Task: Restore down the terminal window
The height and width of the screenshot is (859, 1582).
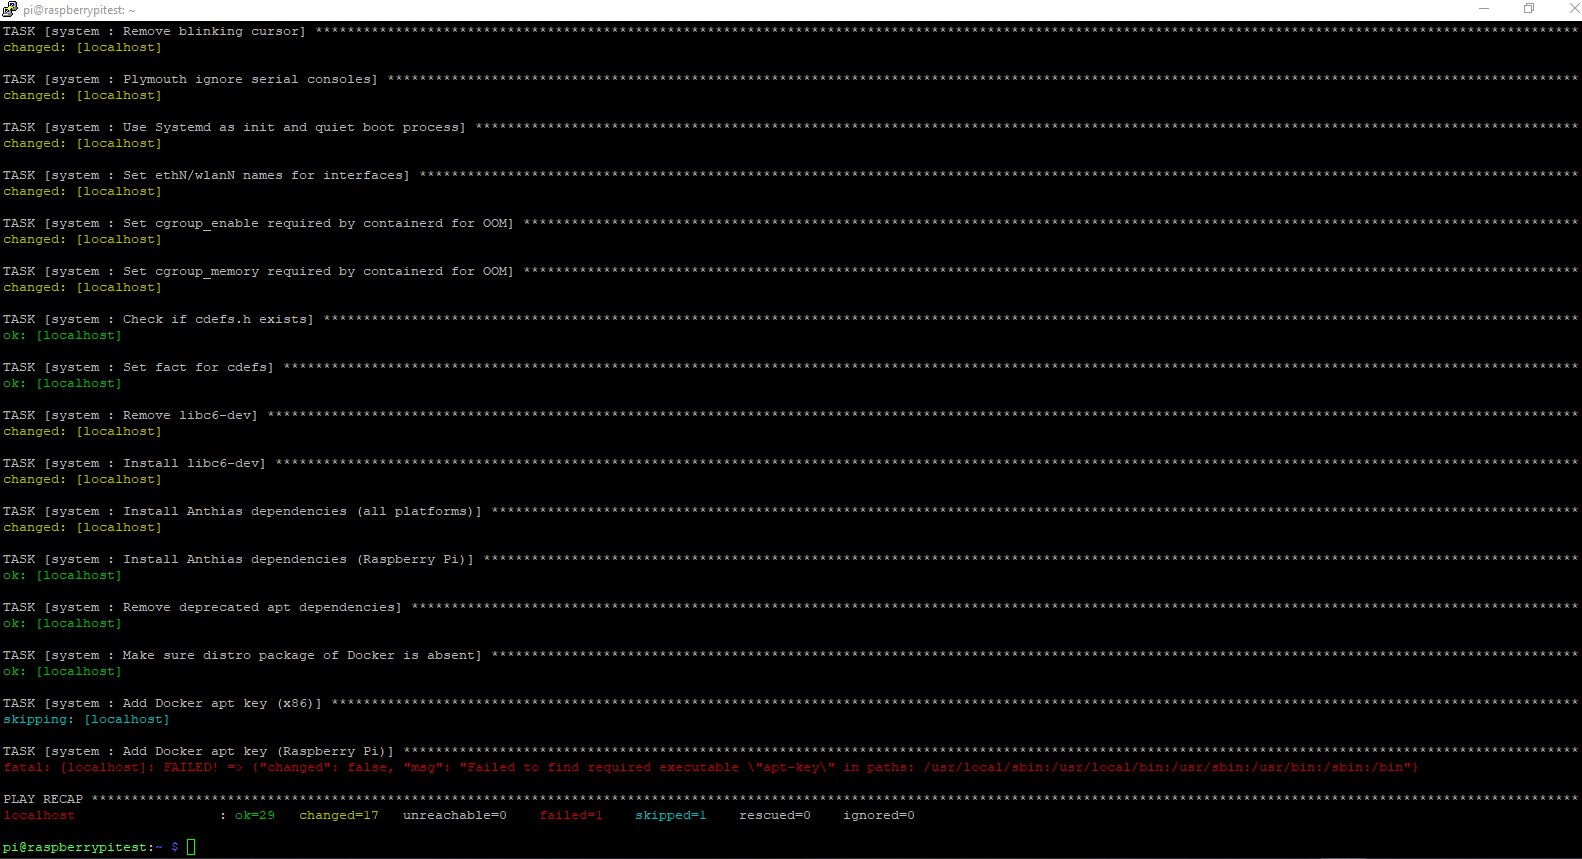Action: coord(1529,9)
